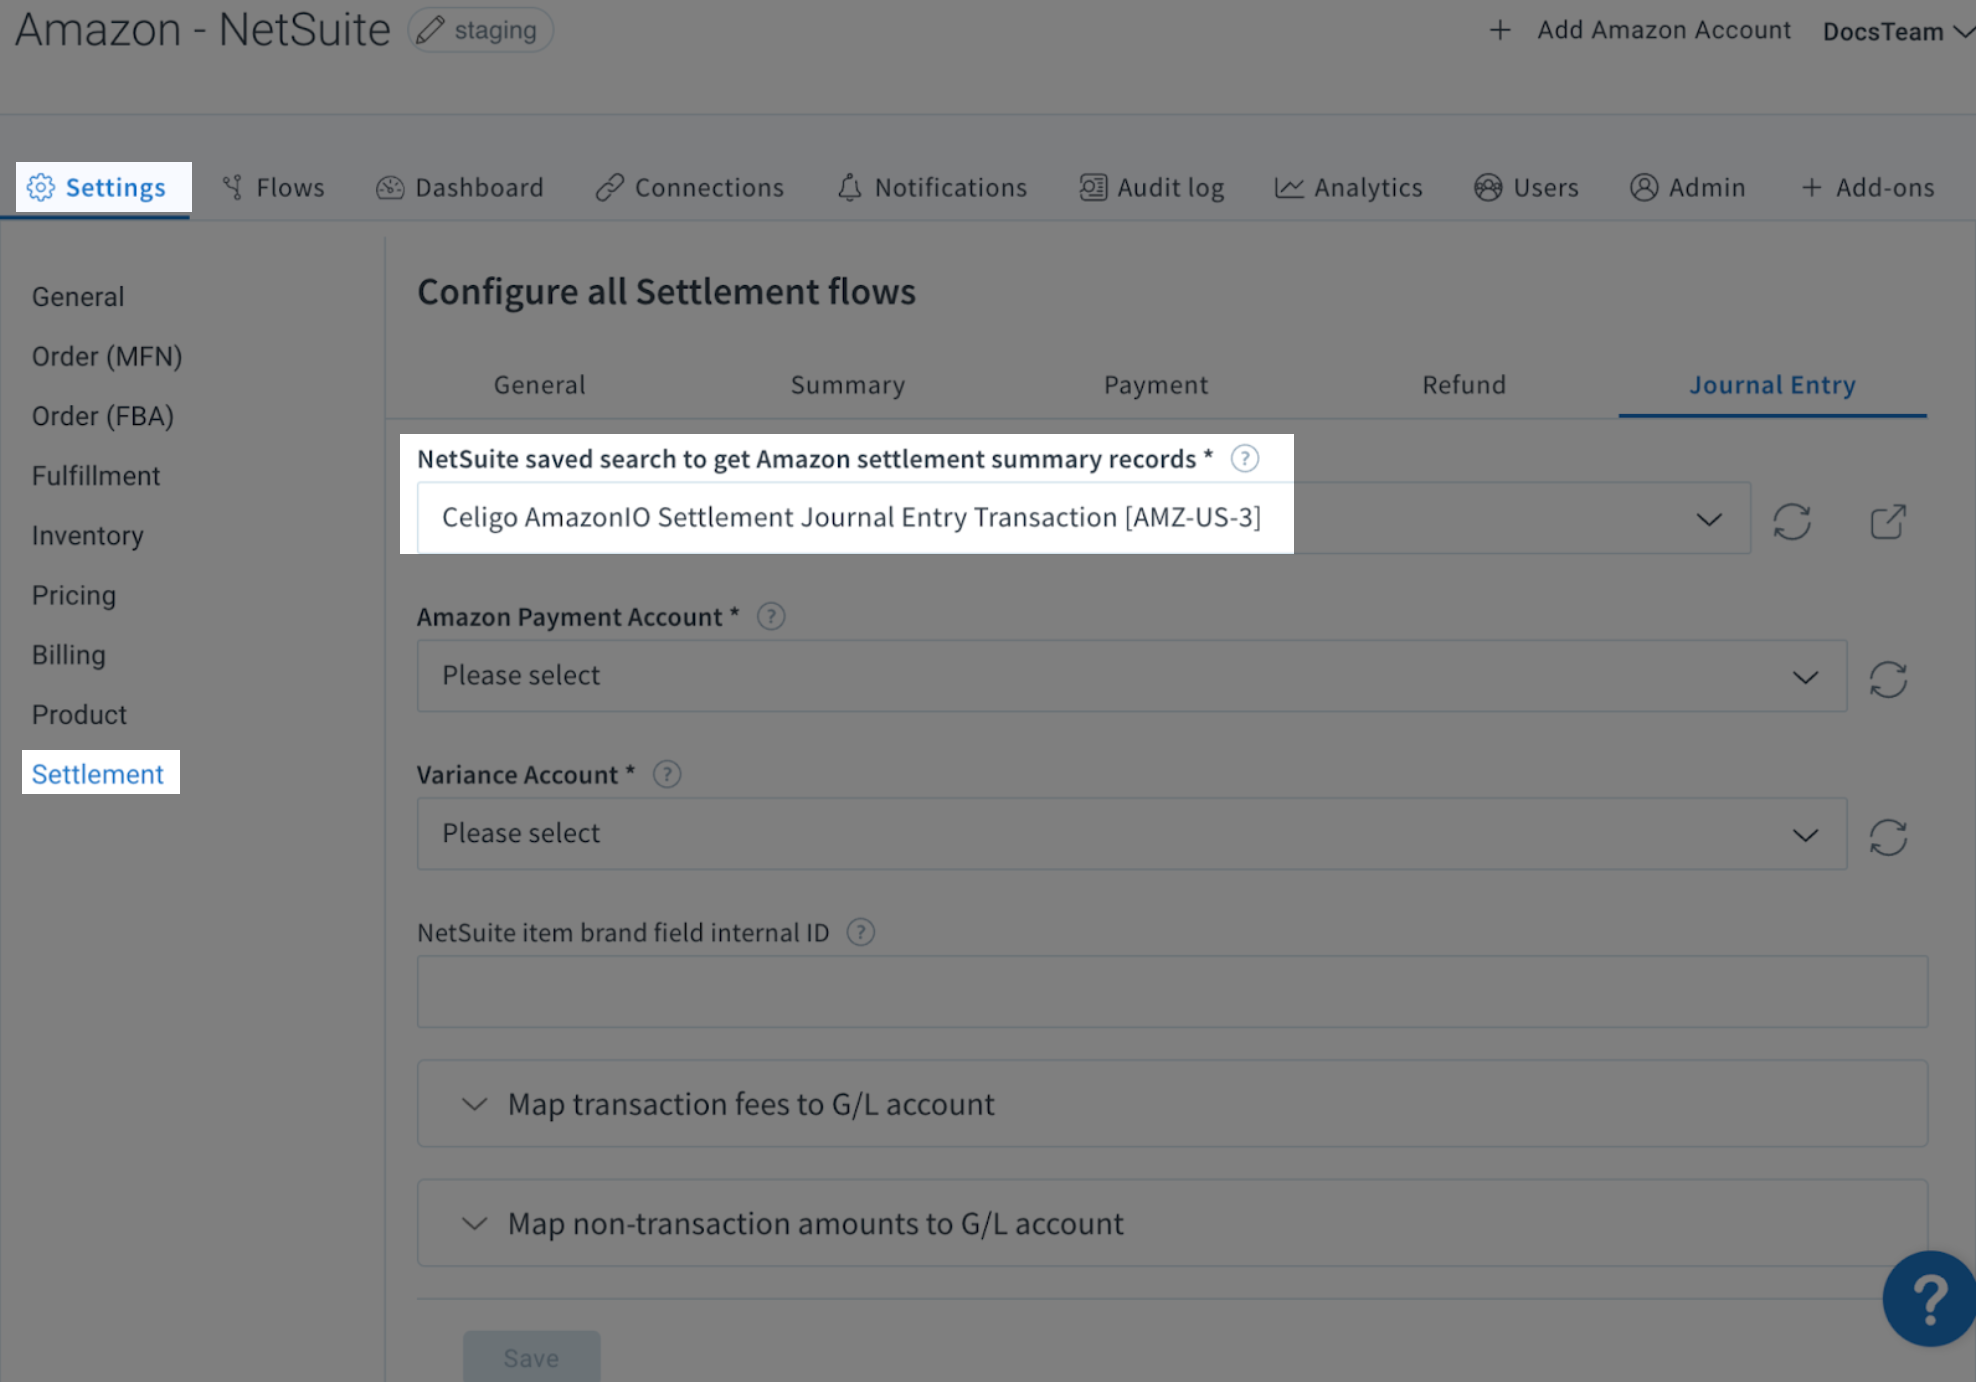Image resolution: width=1976 pixels, height=1382 pixels.
Task: Open the Analytics tab
Action: pyautogui.click(x=1349, y=187)
